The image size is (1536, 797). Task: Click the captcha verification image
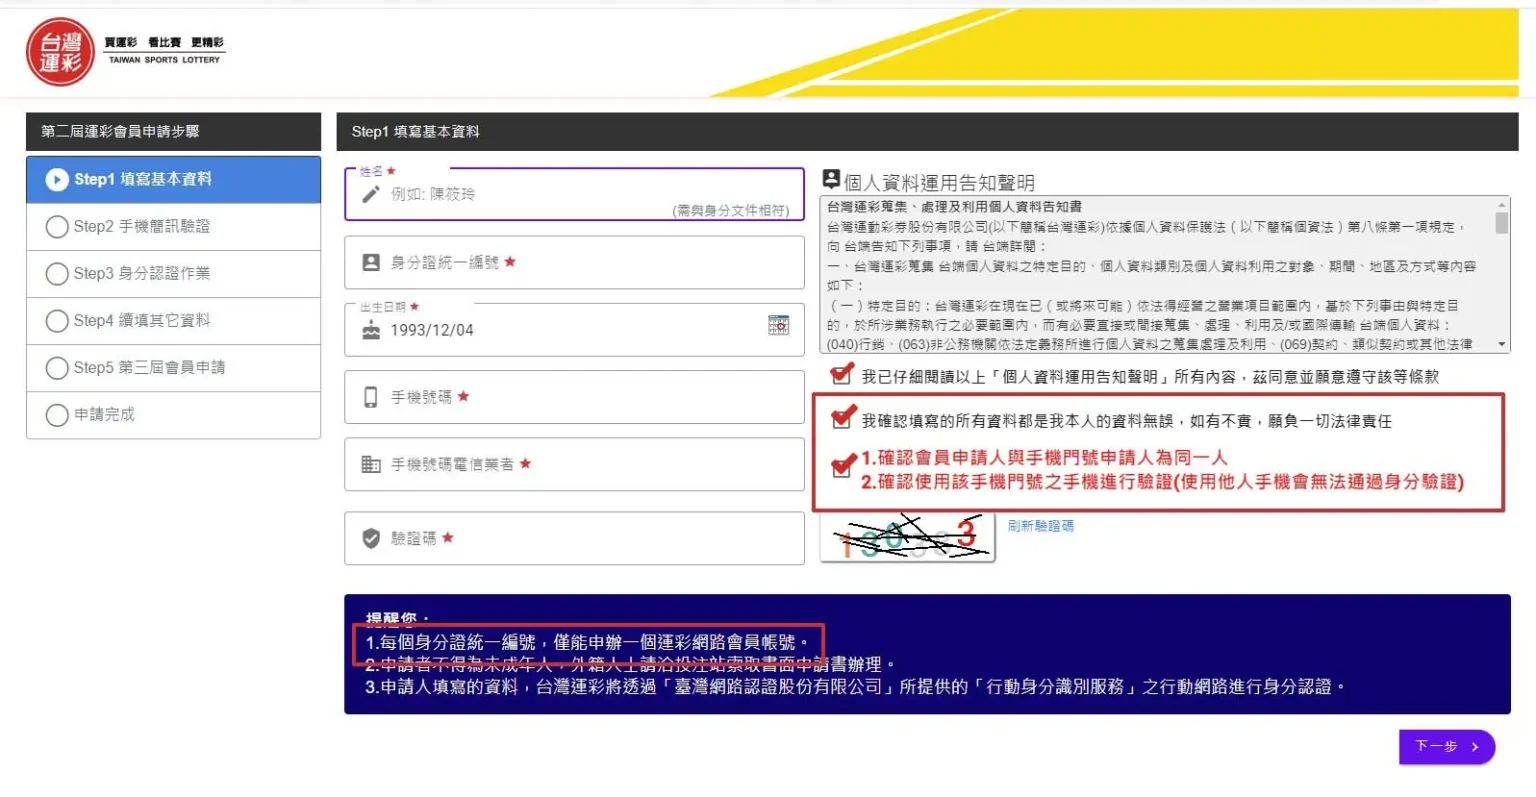coord(907,538)
